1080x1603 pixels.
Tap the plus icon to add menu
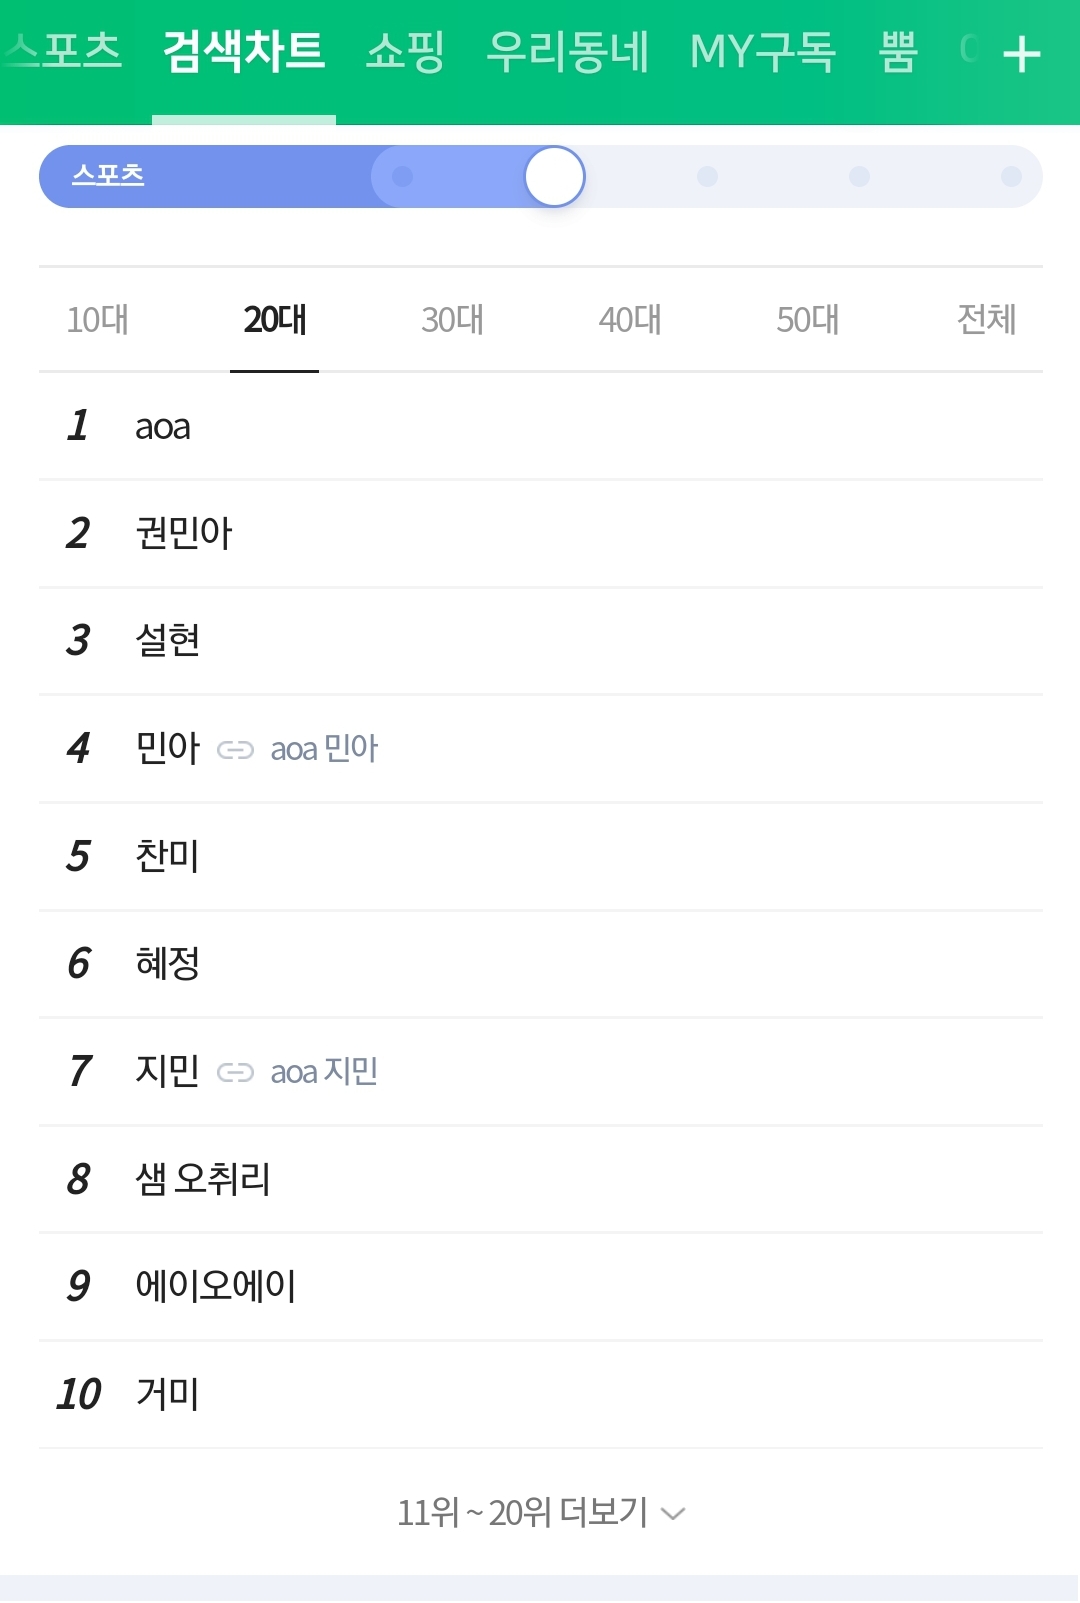coord(1021,54)
